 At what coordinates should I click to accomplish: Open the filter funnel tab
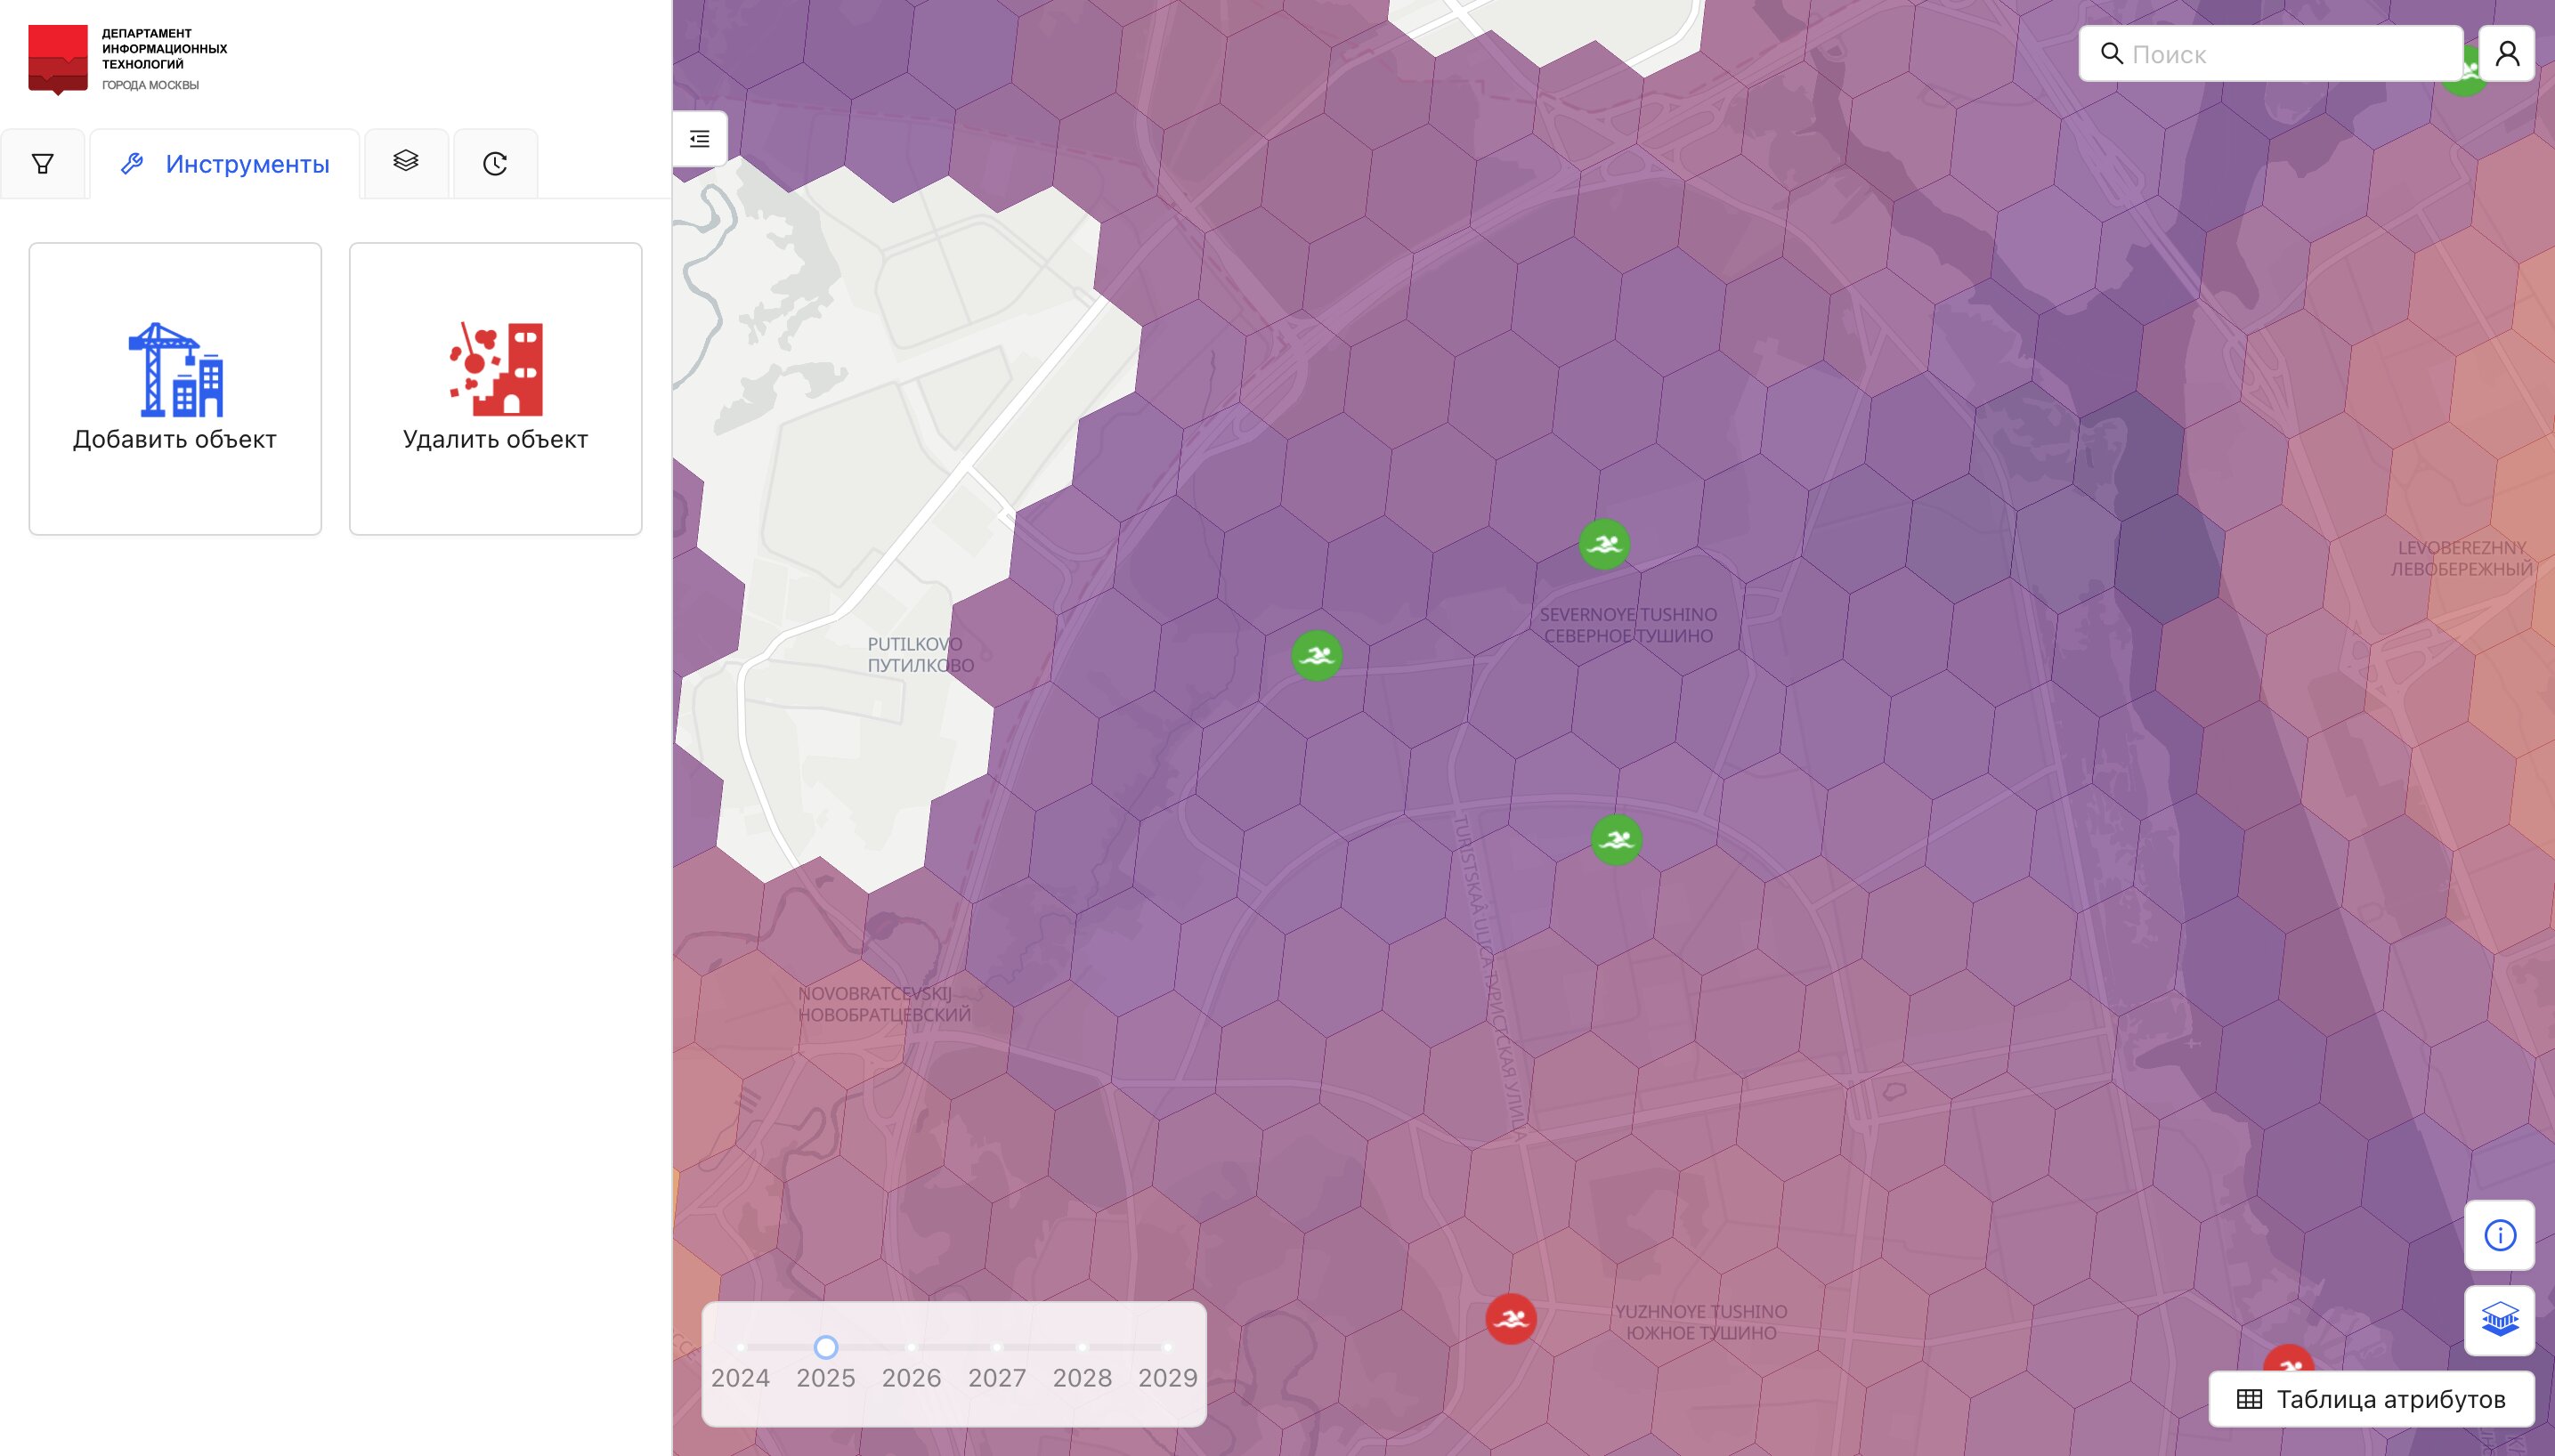click(42, 164)
